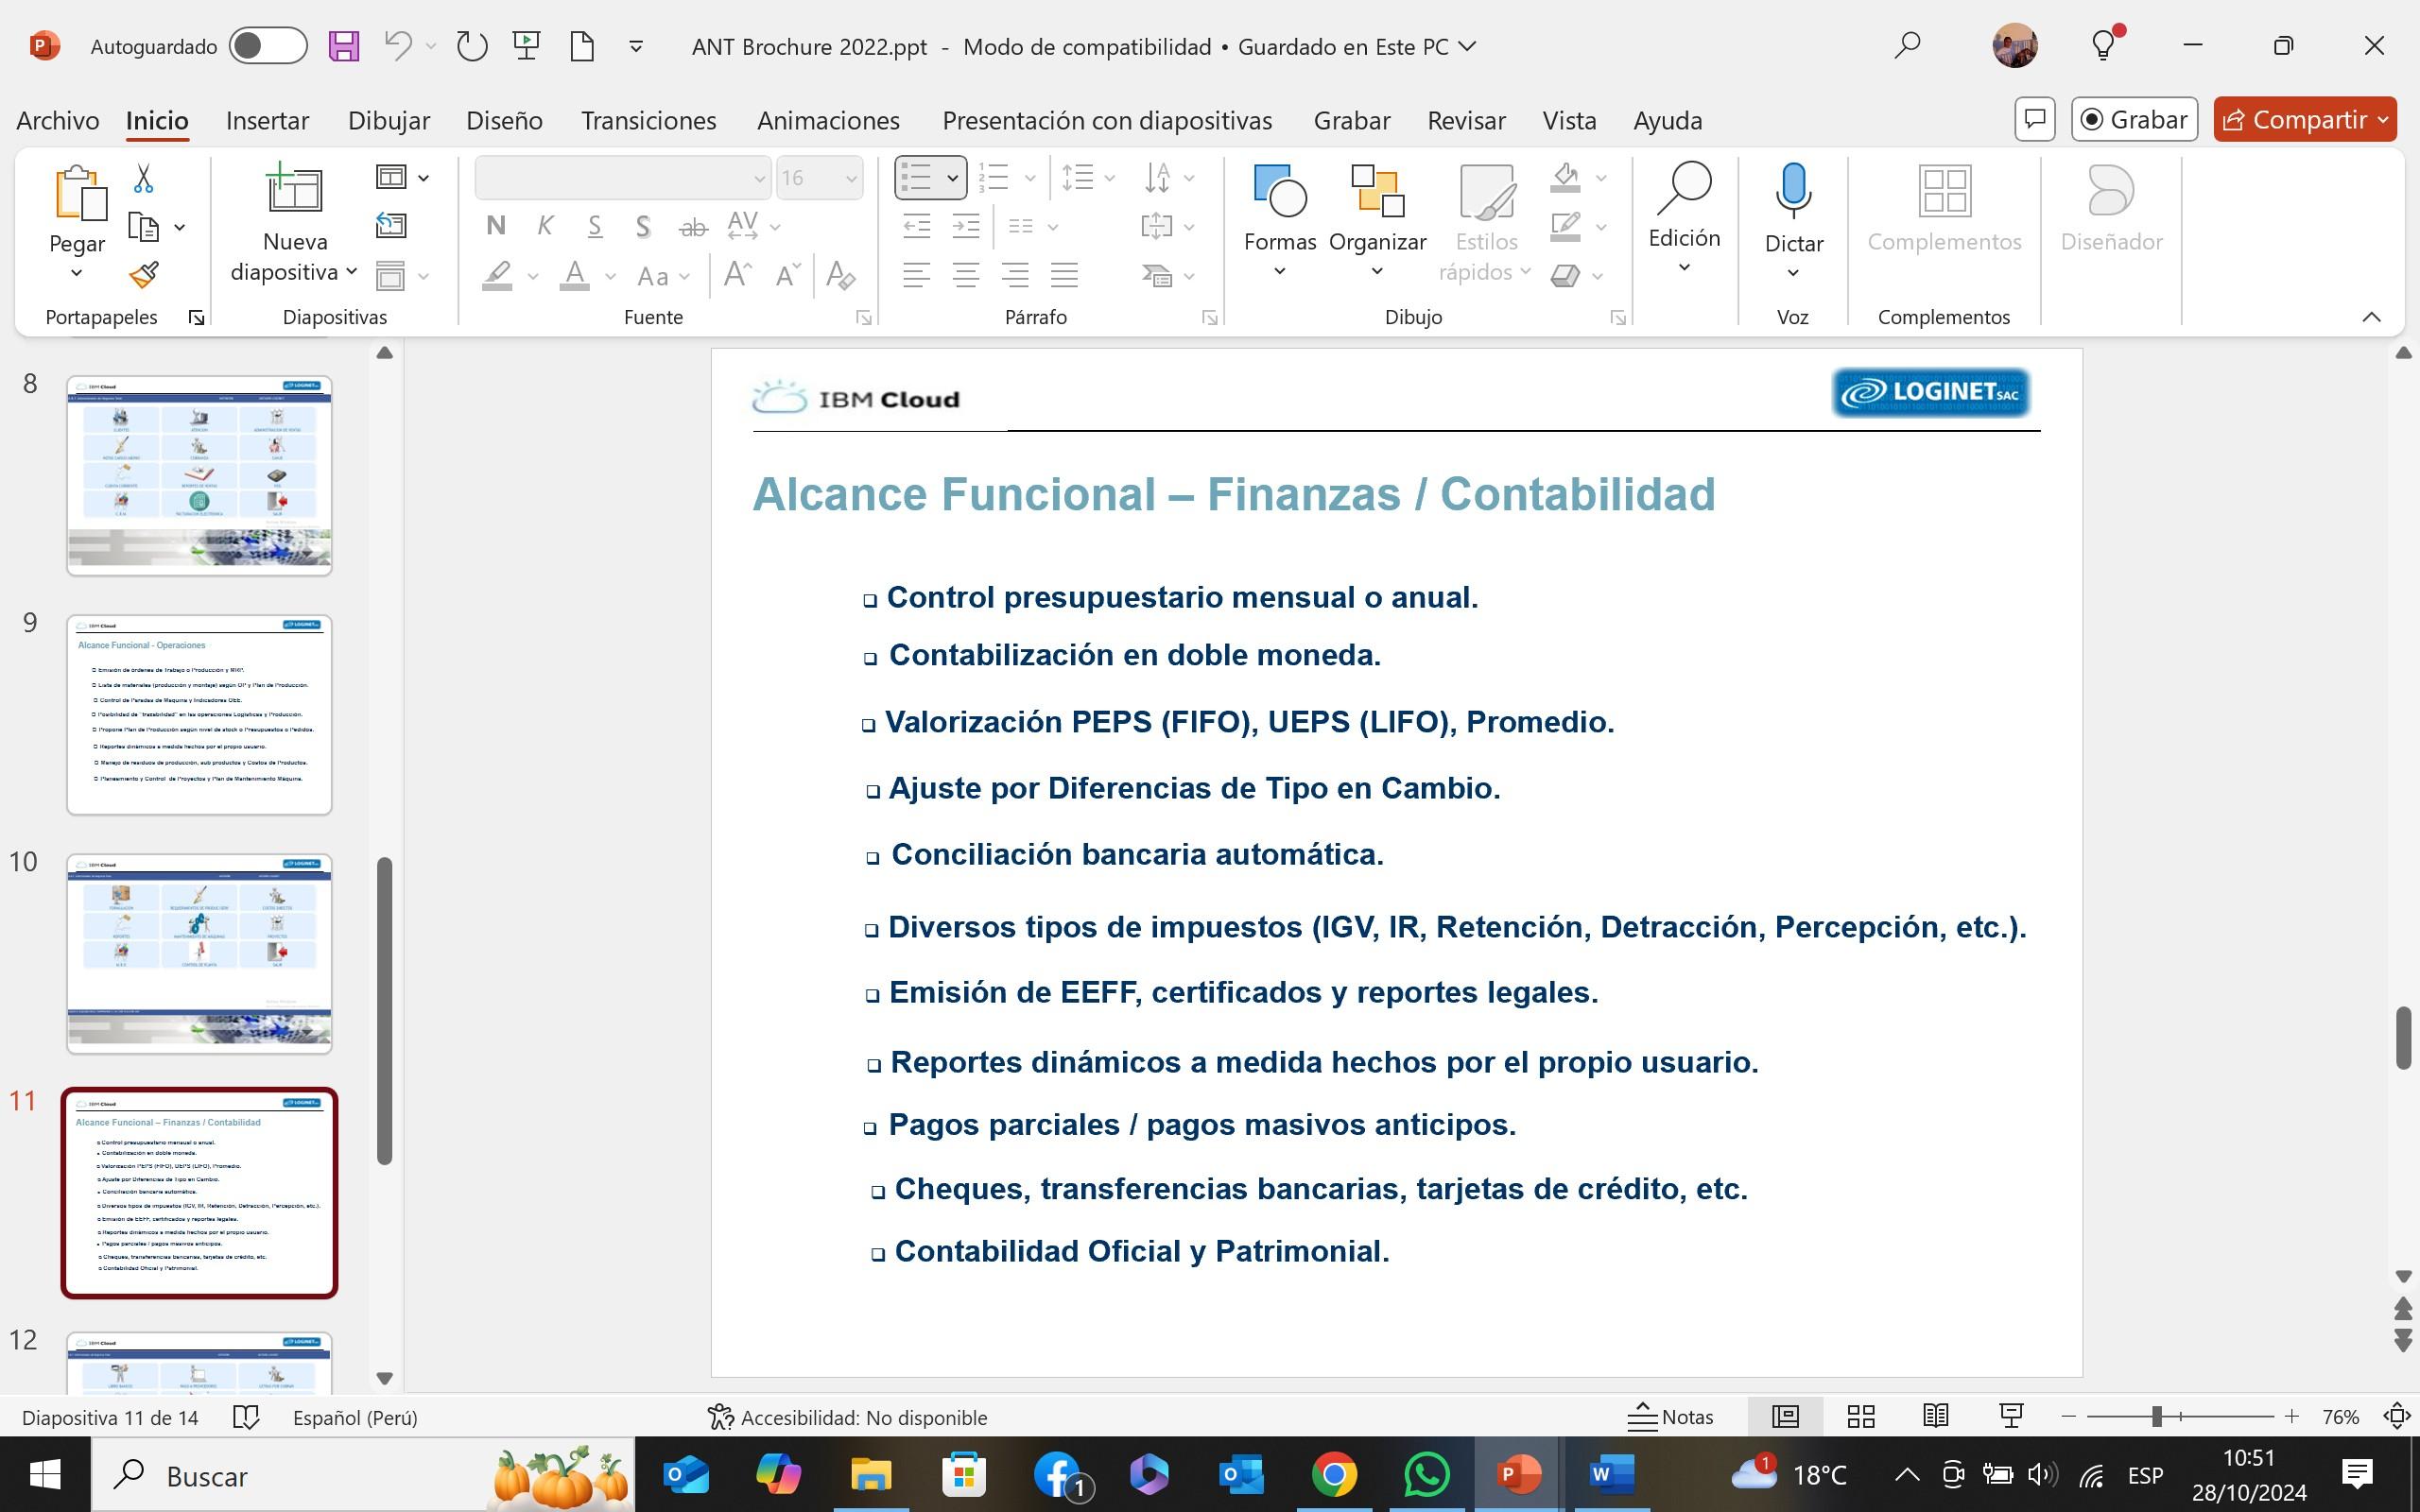Image resolution: width=2420 pixels, height=1512 pixels.
Task: Toggle the Notas pane
Action: click(x=1670, y=1416)
